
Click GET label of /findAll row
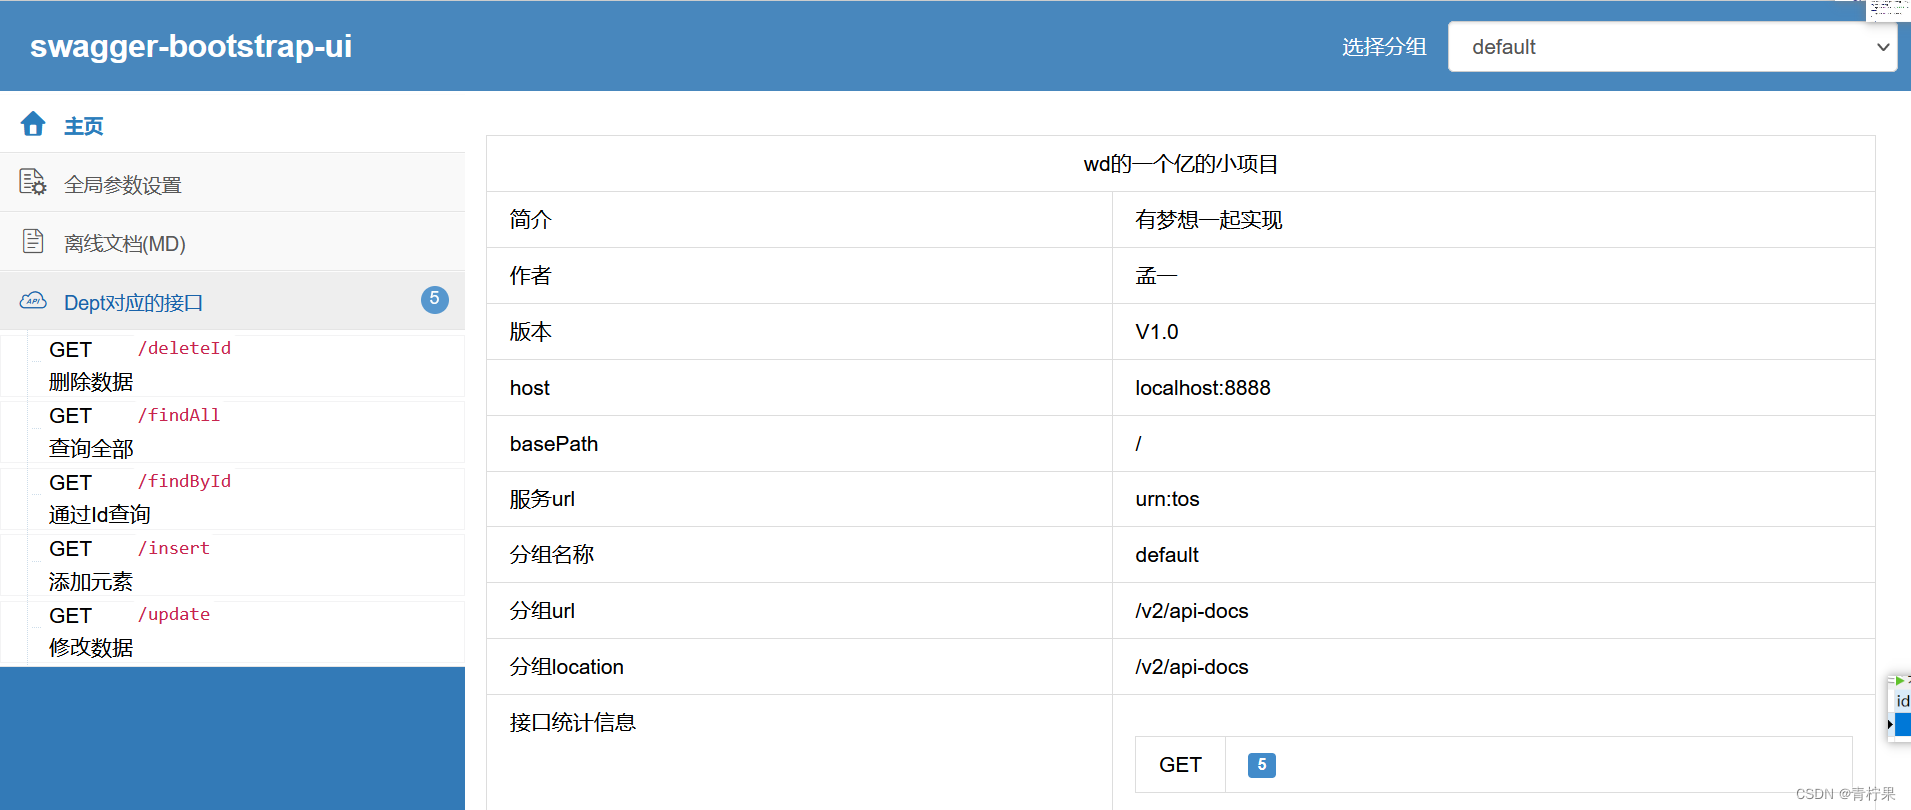(70, 416)
